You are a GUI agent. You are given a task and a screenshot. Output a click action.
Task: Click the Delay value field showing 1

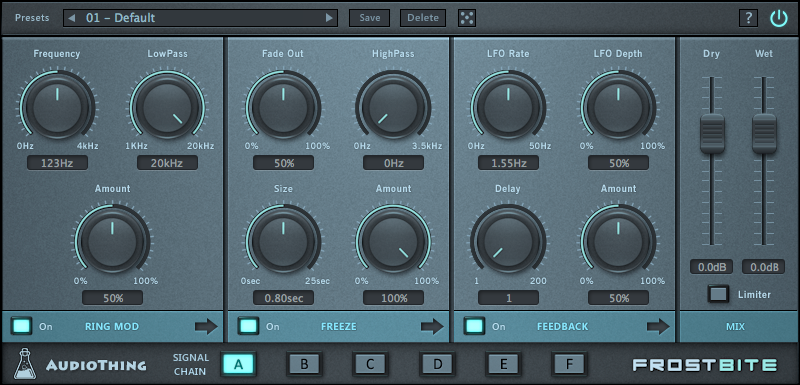(509, 298)
